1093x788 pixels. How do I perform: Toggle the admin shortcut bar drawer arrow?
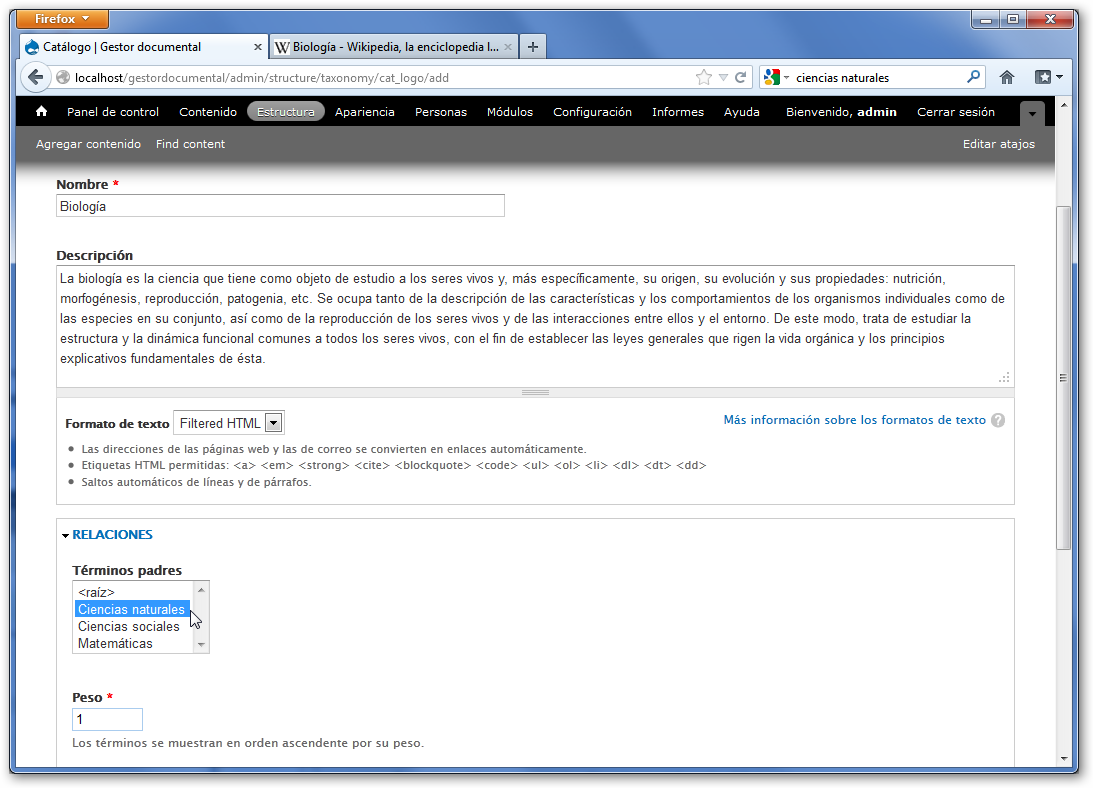pos(1033,113)
